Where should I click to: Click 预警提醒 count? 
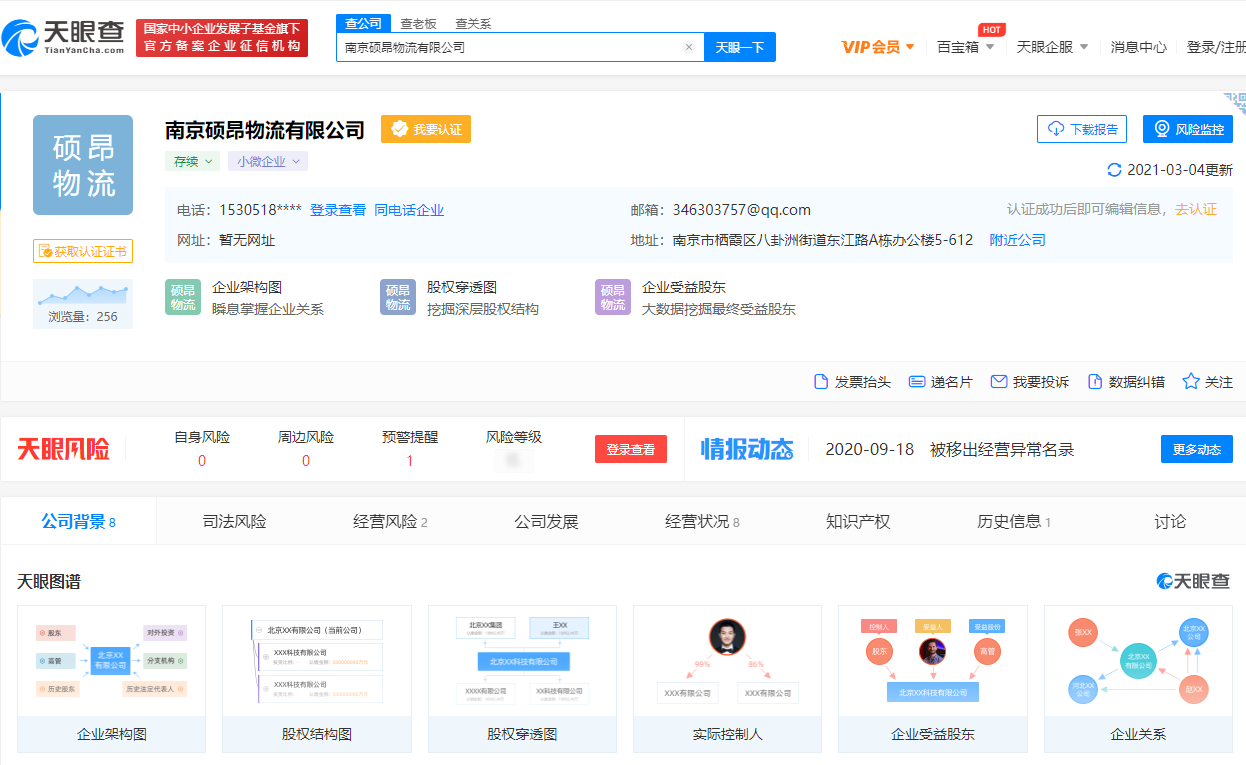coord(410,461)
